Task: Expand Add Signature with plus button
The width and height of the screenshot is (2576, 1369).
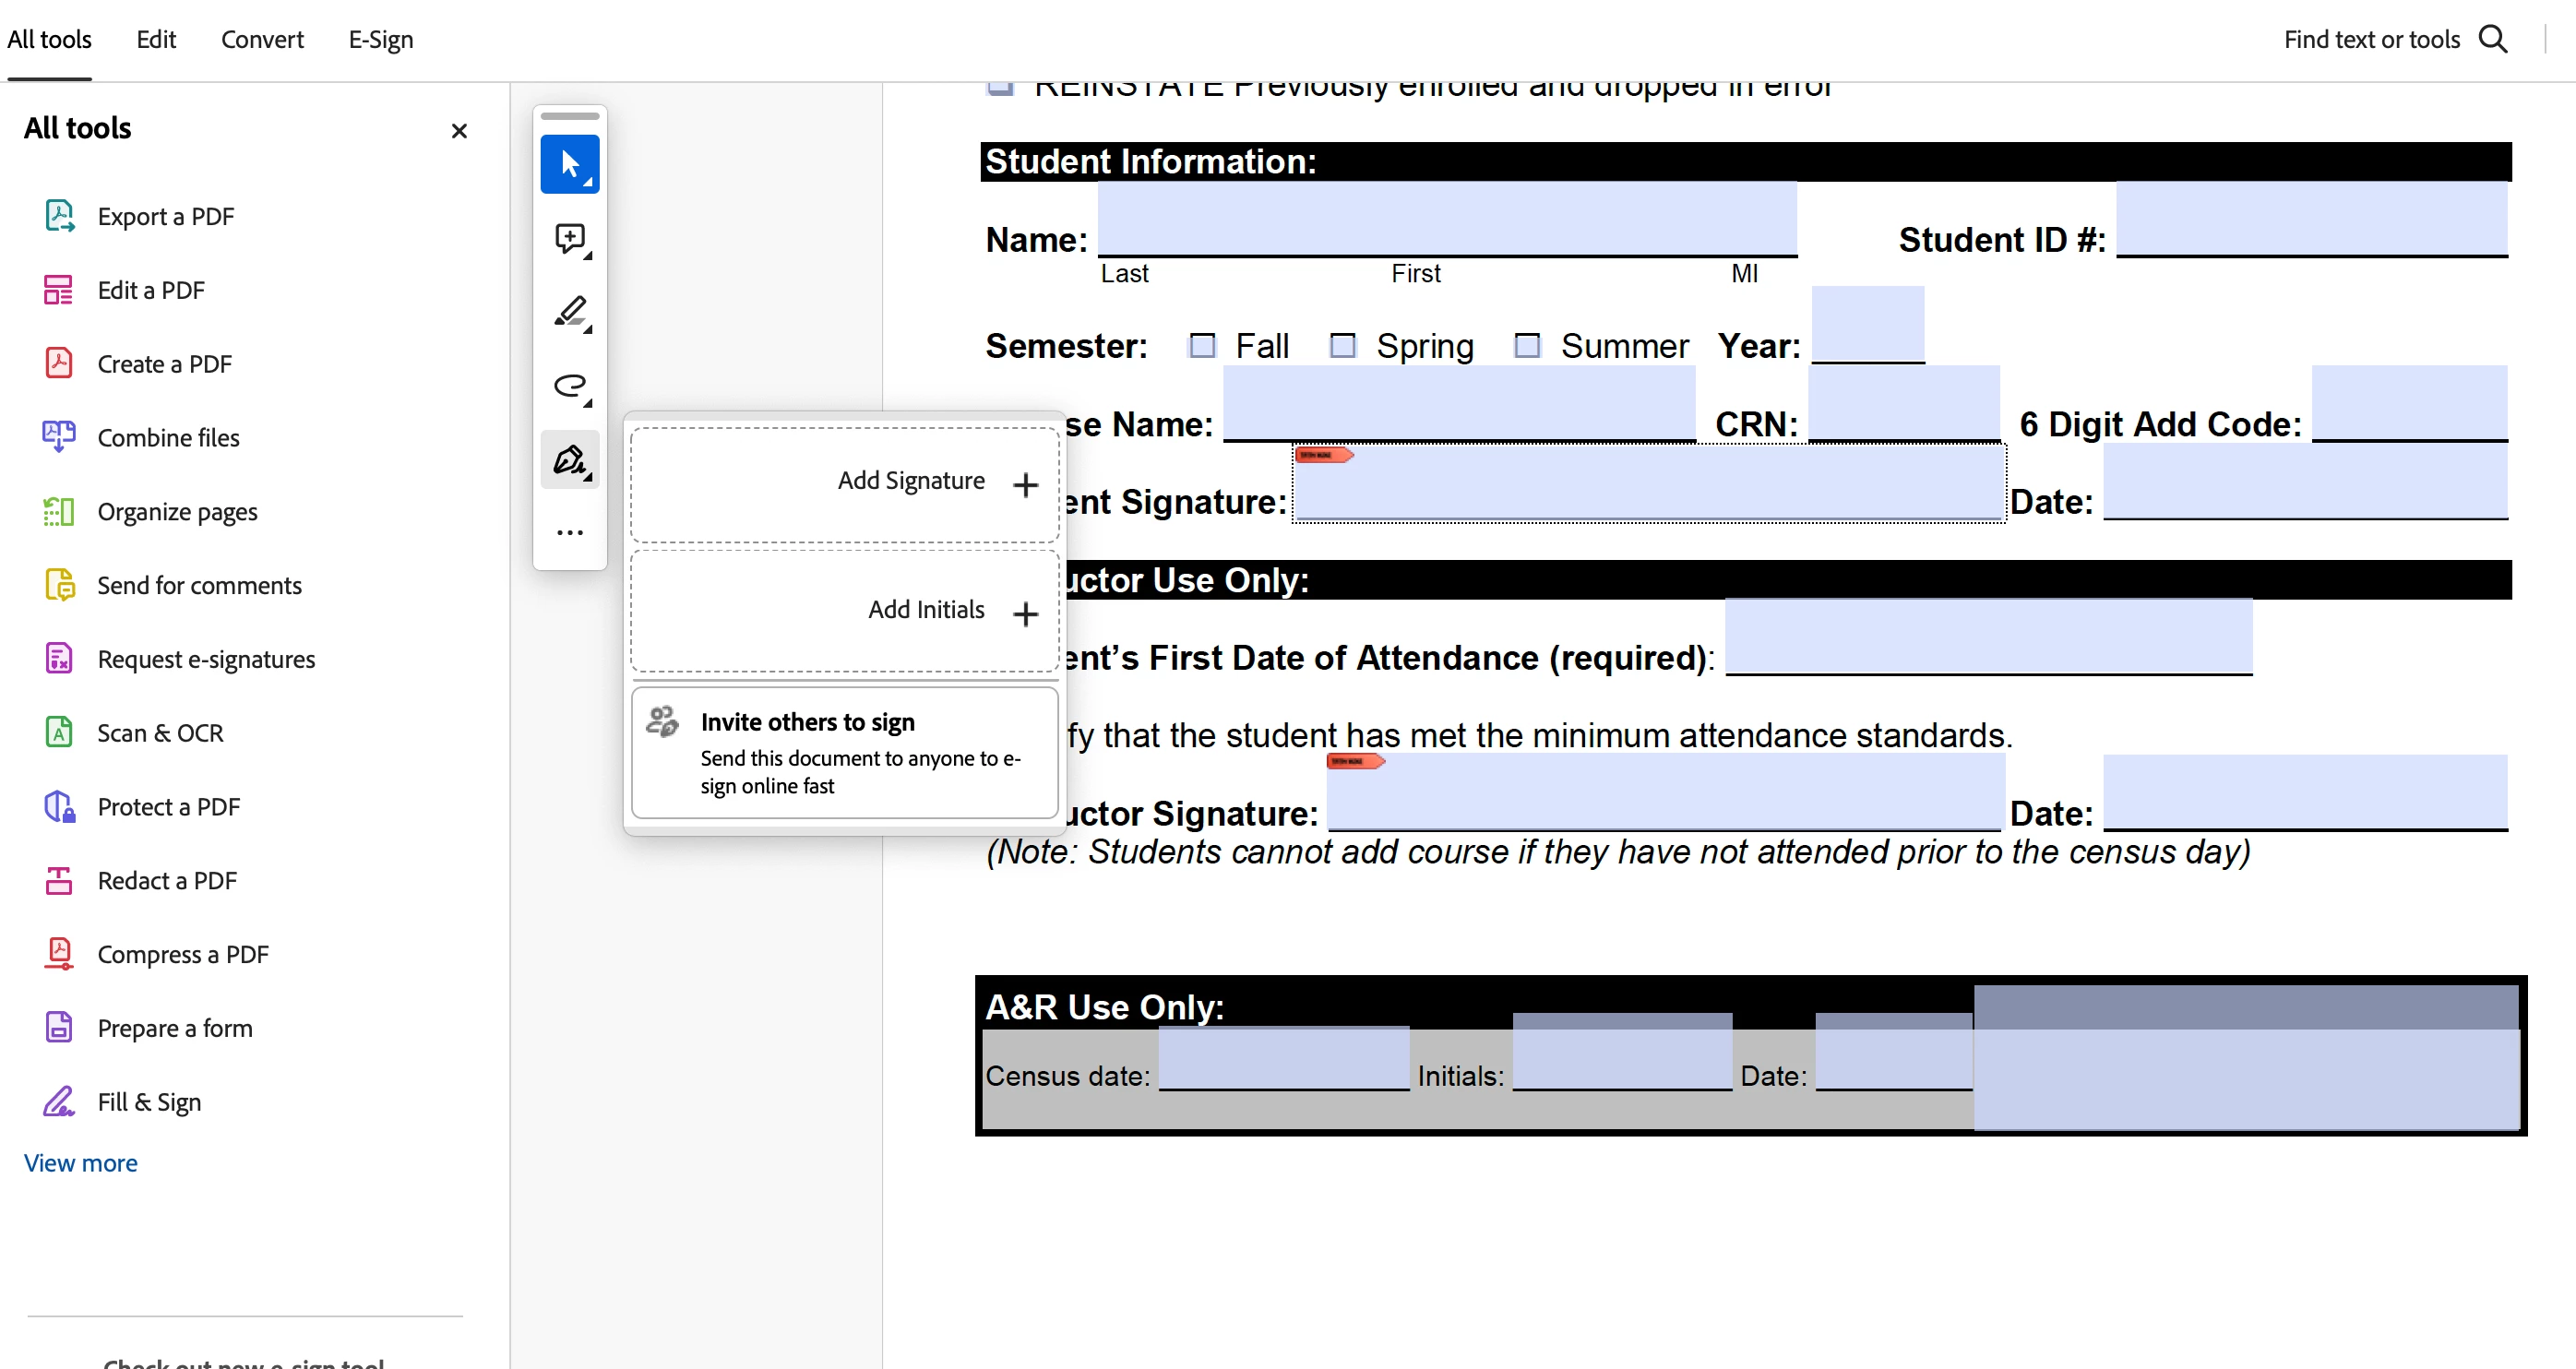Action: [1025, 485]
